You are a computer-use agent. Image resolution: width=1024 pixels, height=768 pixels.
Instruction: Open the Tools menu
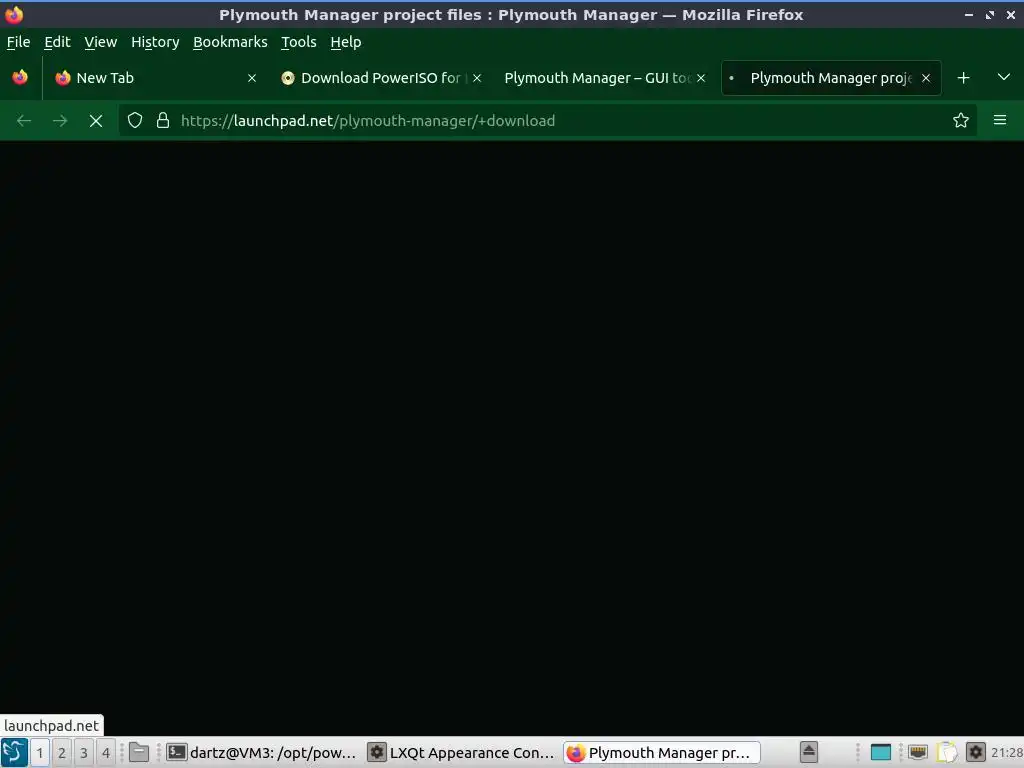click(x=298, y=42)
